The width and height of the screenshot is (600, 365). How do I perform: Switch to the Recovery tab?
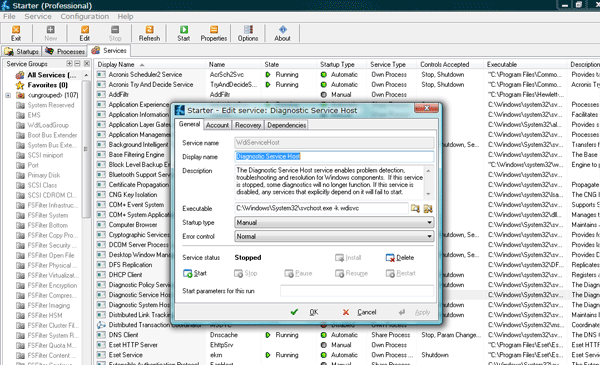tap(248, 125)
